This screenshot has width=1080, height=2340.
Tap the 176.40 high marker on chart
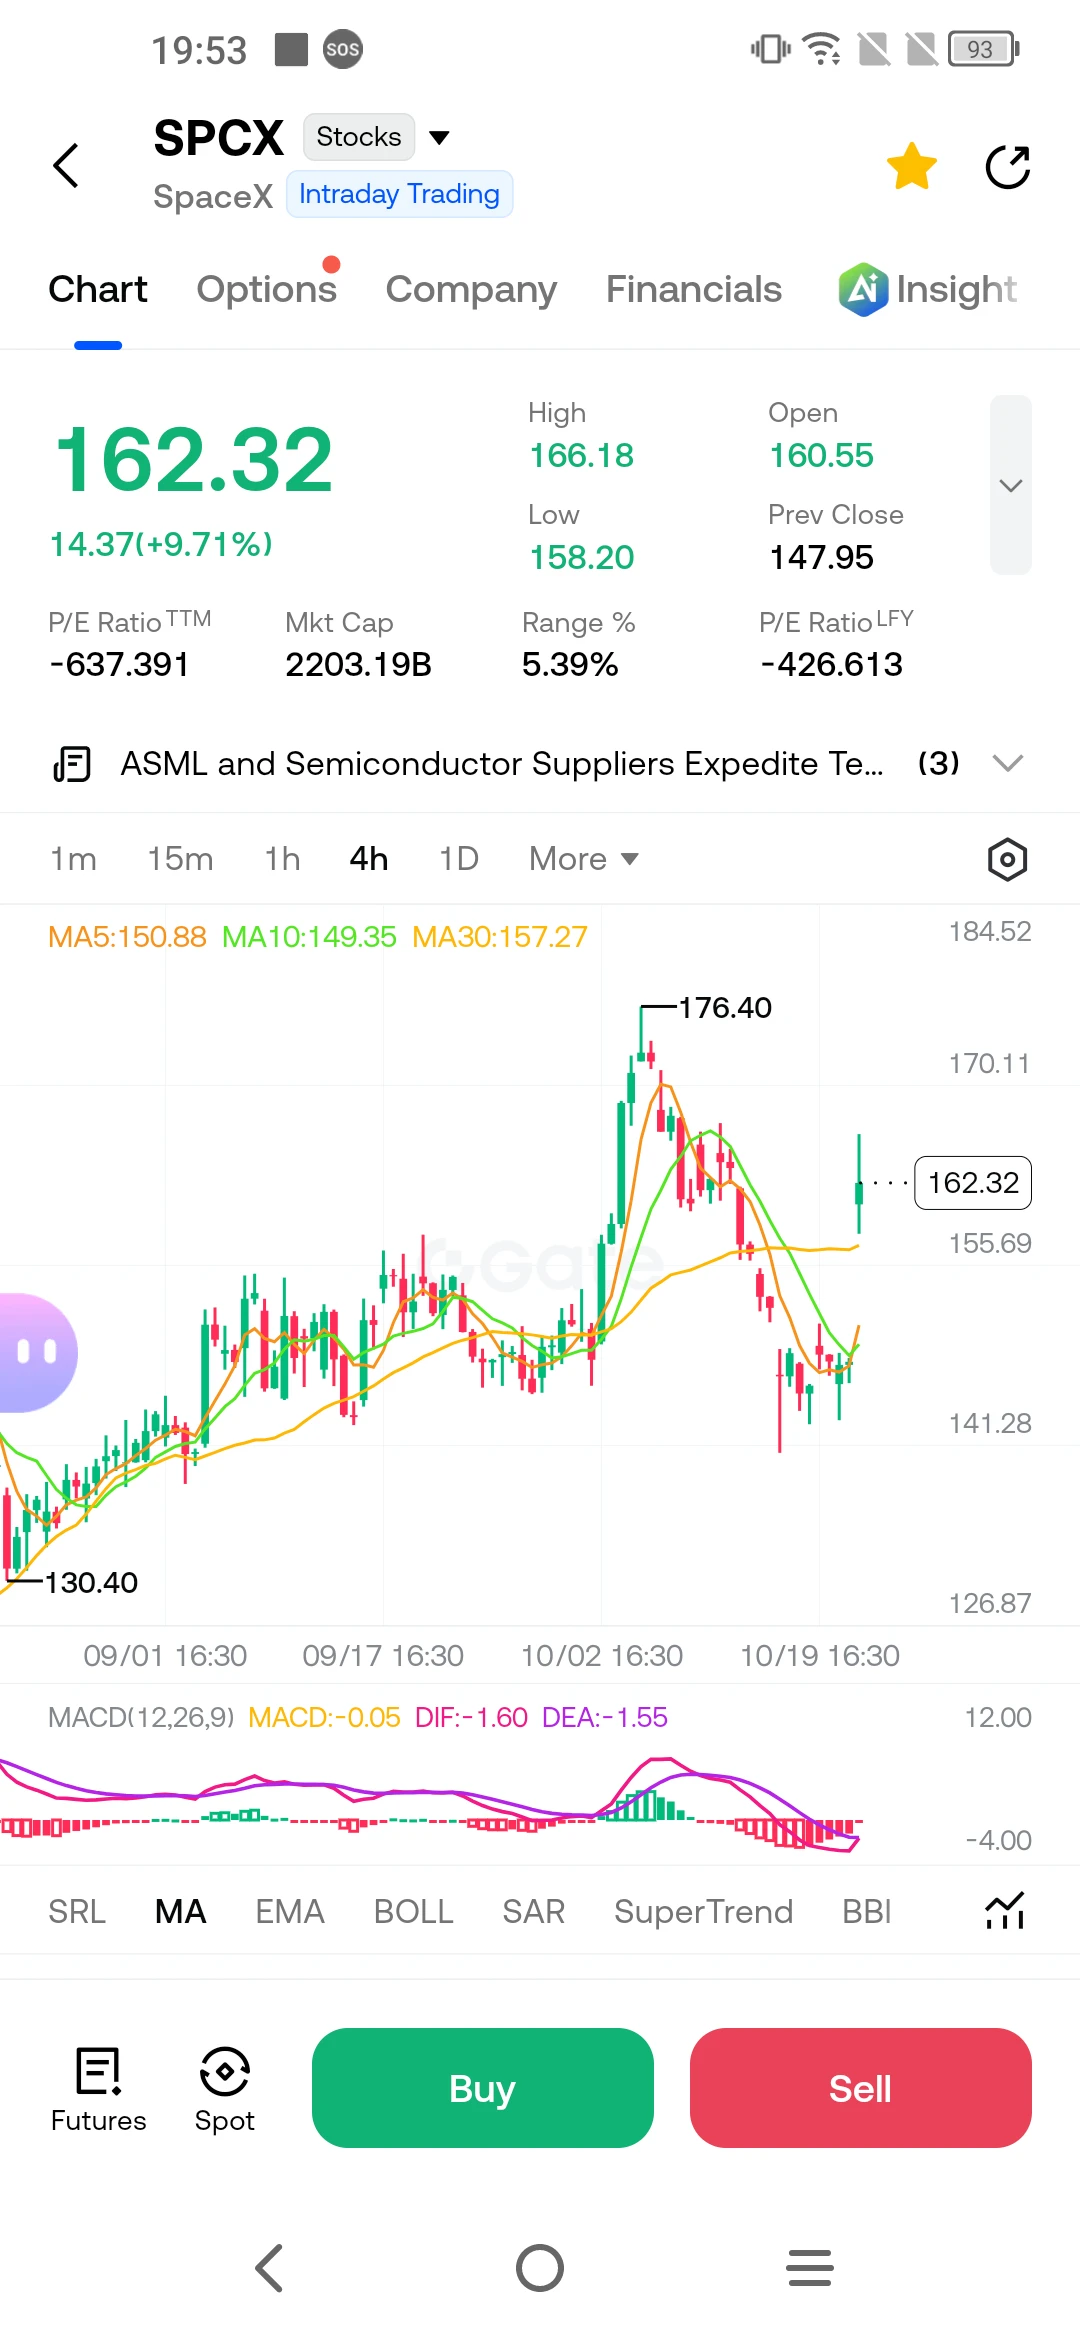[x=725, y=1007]
